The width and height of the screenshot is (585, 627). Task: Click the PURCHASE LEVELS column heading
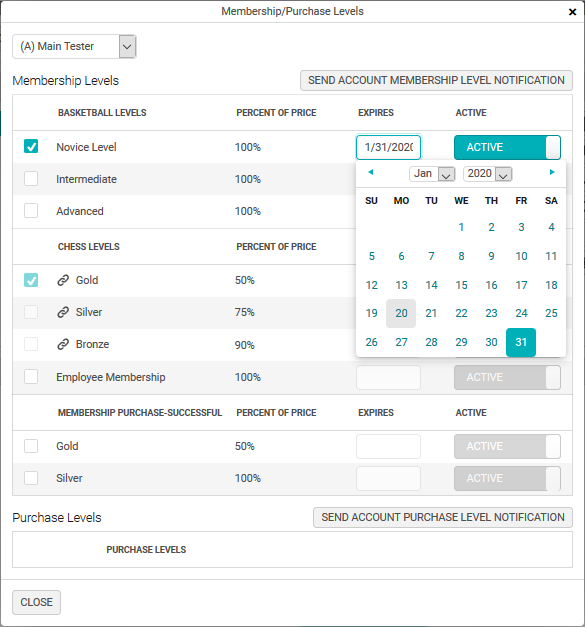pyautogui.click(x=146, y=550)
